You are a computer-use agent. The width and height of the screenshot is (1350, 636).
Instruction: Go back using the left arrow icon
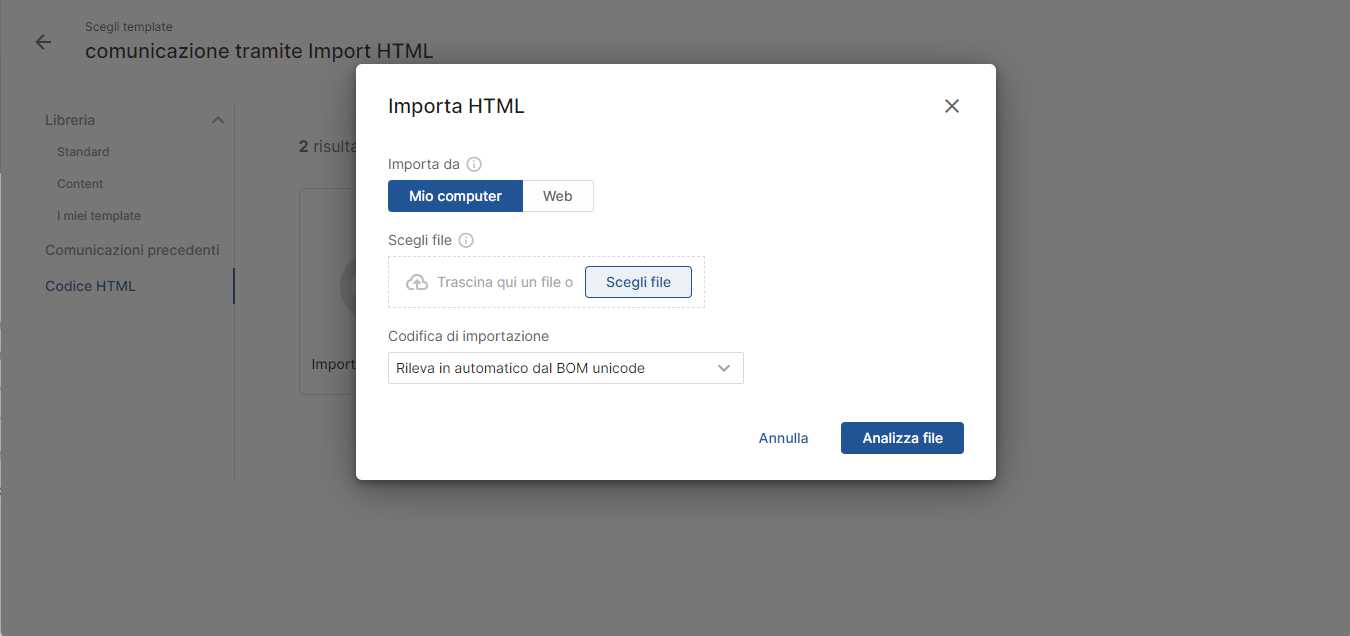point(43,42)
